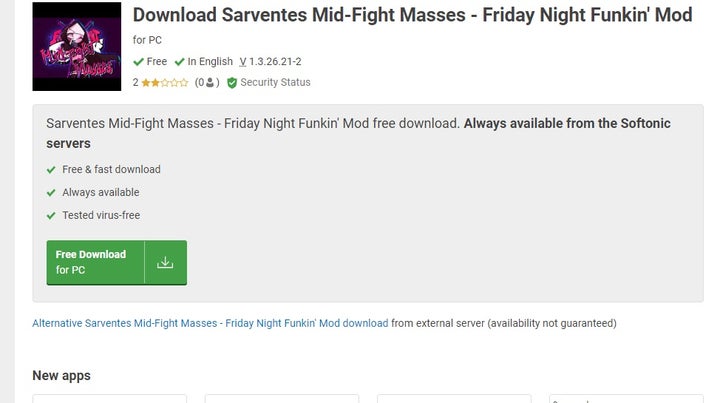
Task: Open the third card under New apps
Action: point(455,398)
